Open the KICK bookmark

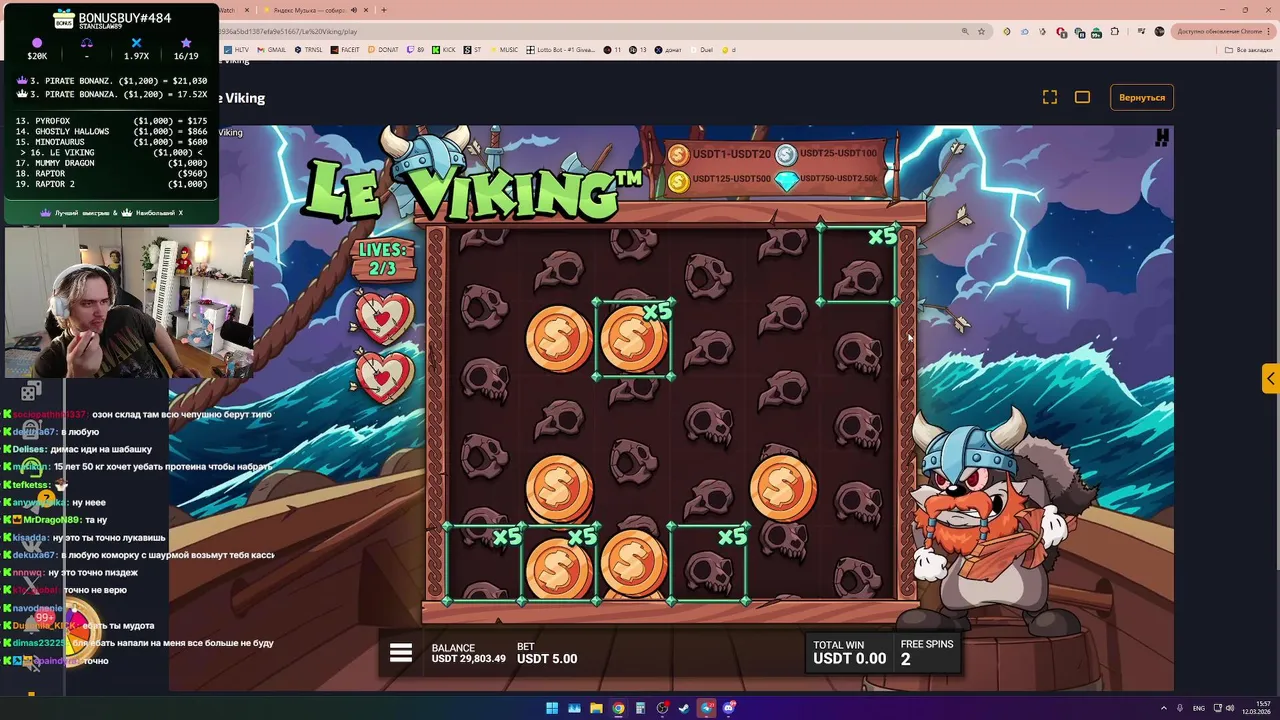click(444, 49)
